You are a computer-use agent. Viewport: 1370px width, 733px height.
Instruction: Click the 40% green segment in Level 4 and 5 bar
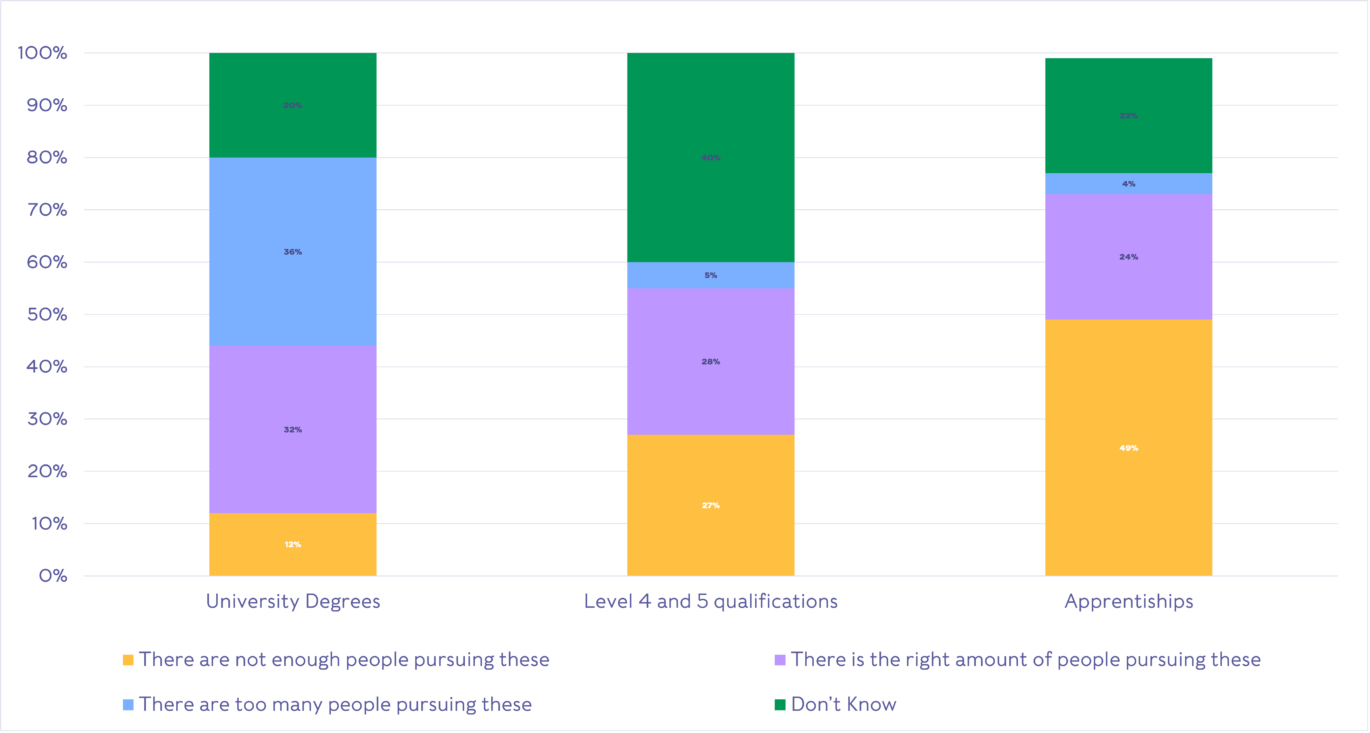(711, 157)
